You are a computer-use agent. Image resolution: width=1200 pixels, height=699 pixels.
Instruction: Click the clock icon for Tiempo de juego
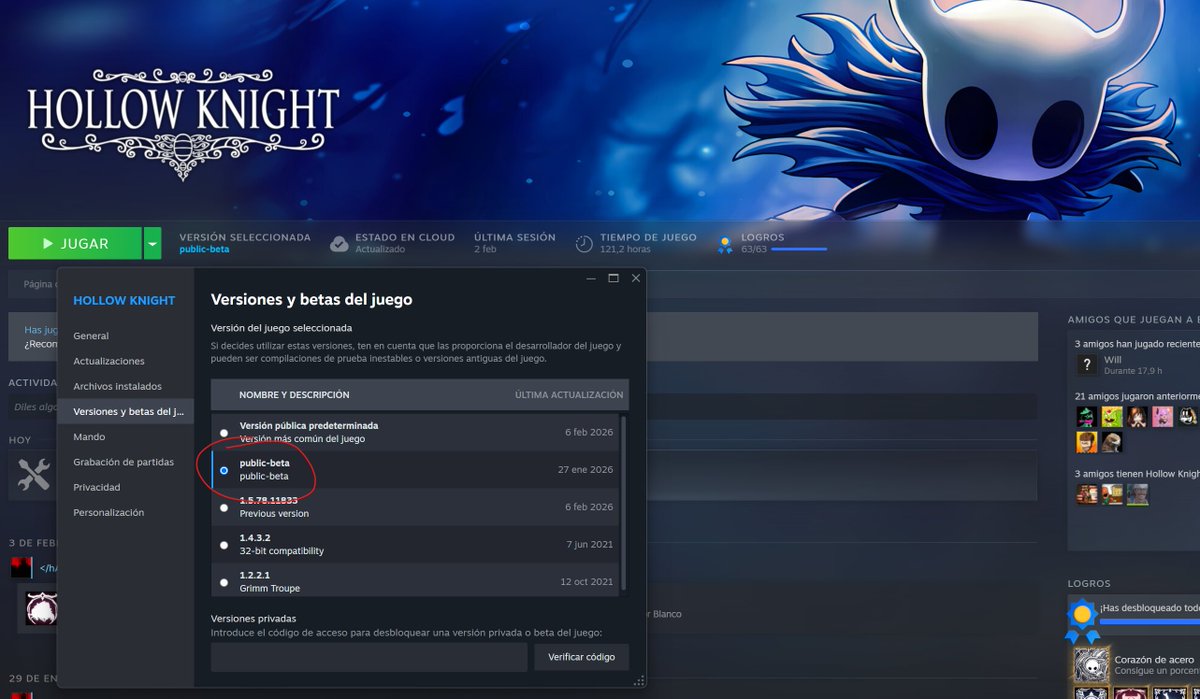point(584,243)
